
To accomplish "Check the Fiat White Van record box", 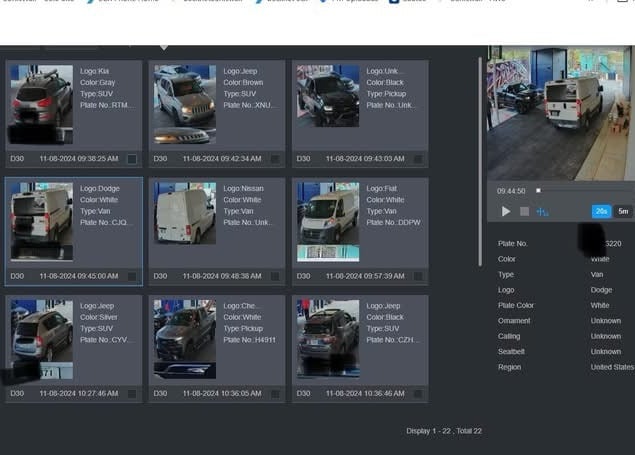I will click(417, 275).
